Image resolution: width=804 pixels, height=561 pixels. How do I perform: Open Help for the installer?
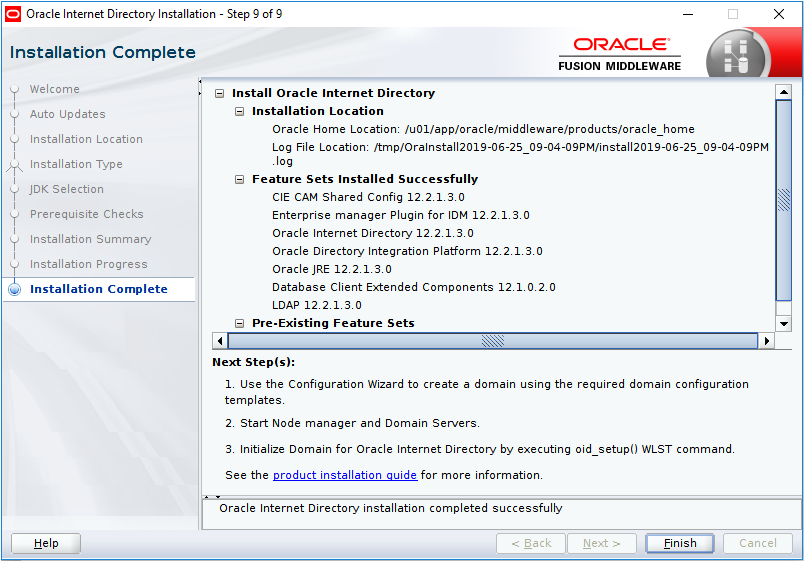[x=46, y=543]
